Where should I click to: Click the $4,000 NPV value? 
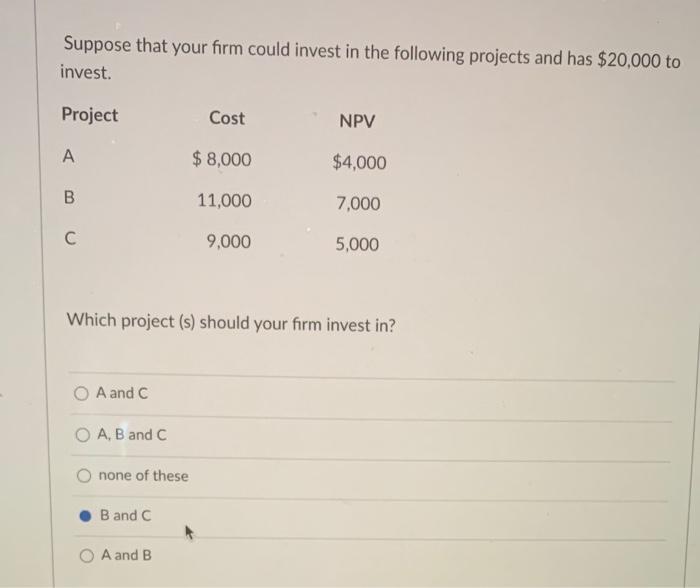click(359, 162)
